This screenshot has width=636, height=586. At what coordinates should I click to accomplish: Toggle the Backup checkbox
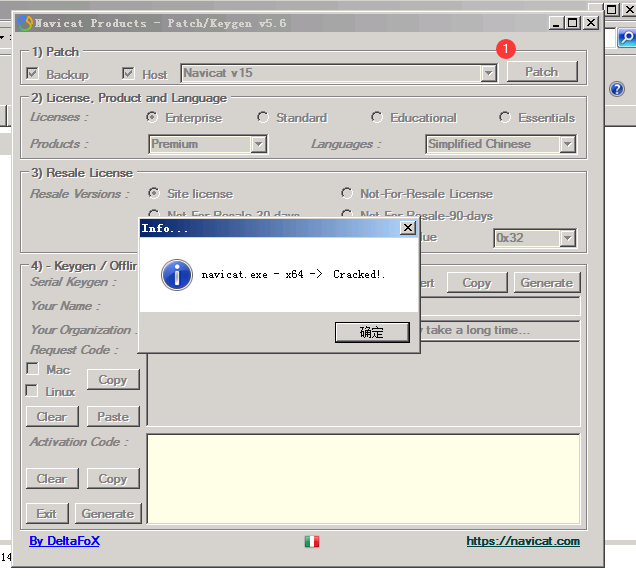(x=32, y=73)
